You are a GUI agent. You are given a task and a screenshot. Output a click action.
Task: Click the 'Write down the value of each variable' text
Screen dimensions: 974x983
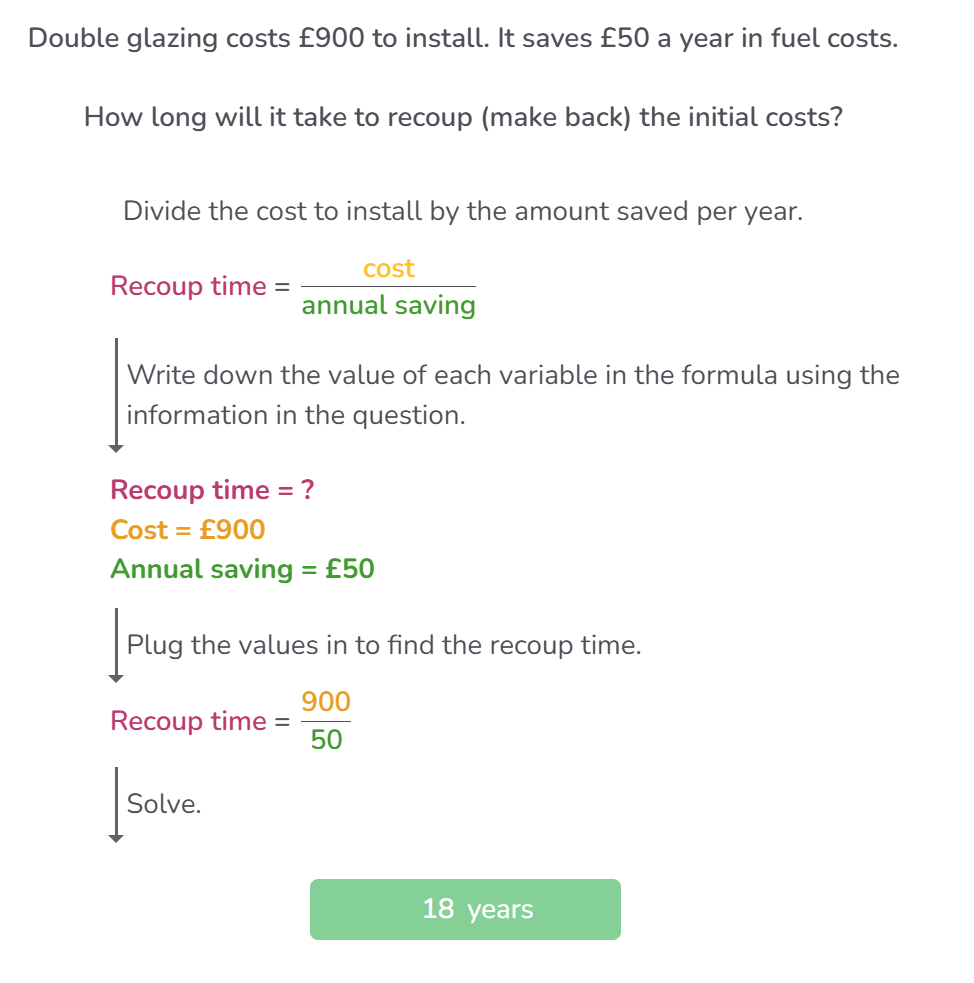click(513, 376)
